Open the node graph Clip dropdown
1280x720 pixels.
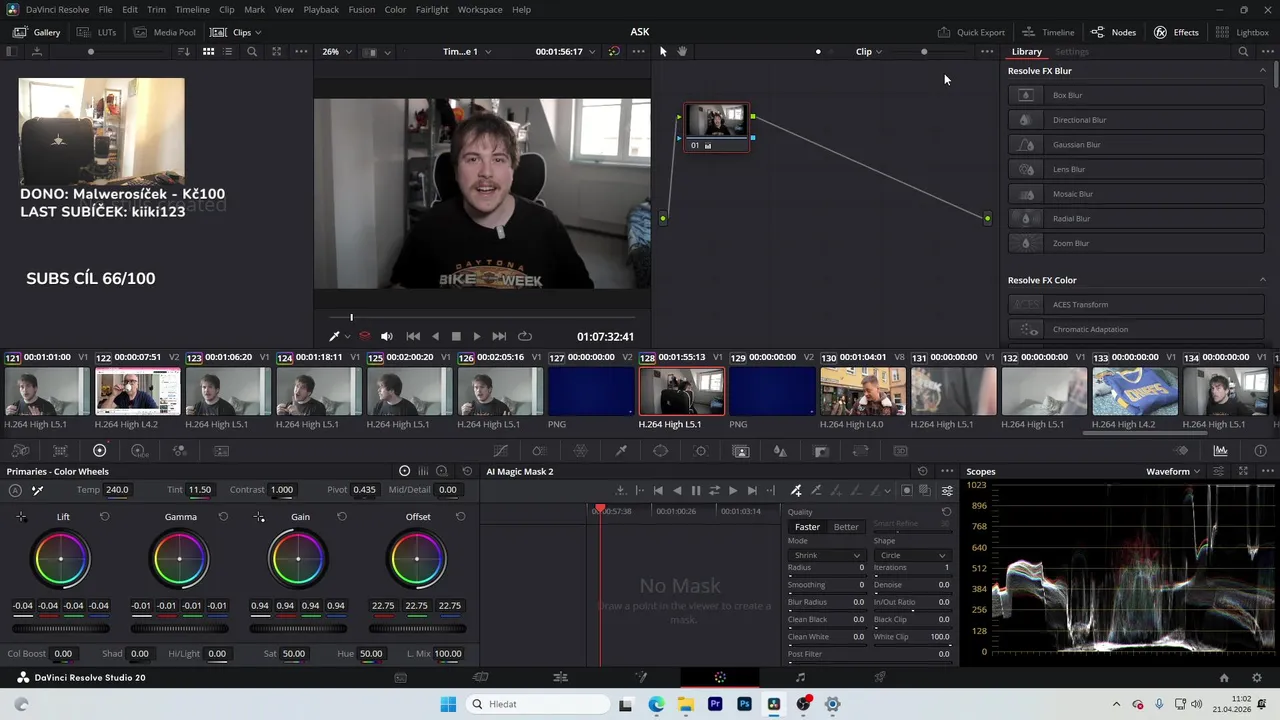(869, 52)
